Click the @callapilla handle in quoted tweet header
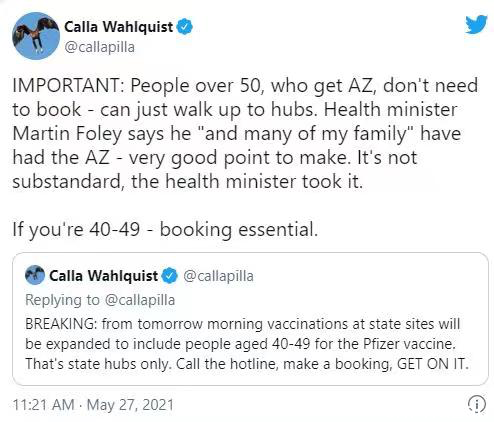This screenshot has width=494, height=422. click(218, 276)
